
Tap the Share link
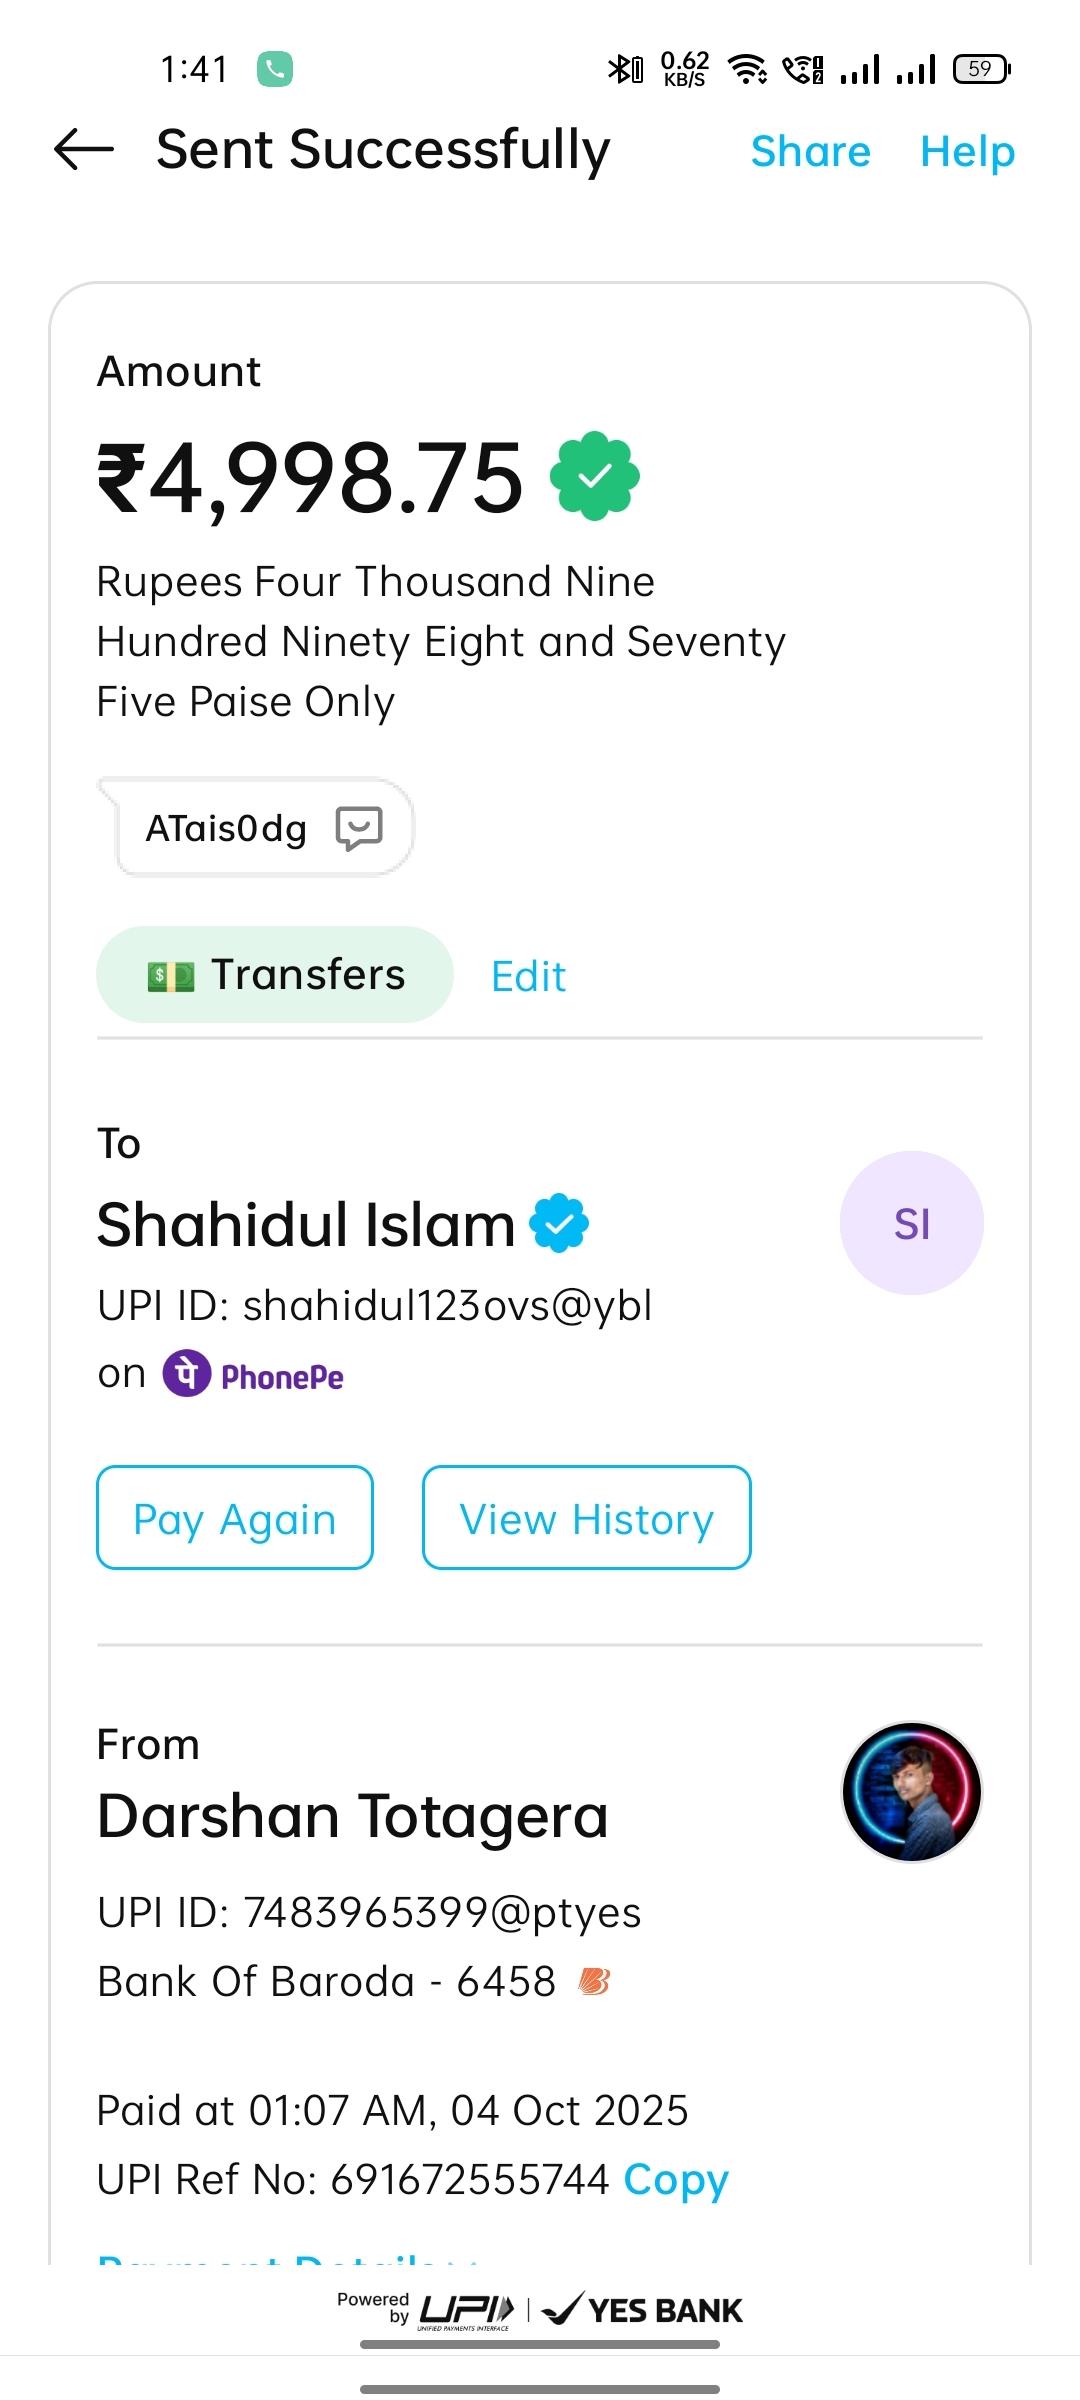810,152
